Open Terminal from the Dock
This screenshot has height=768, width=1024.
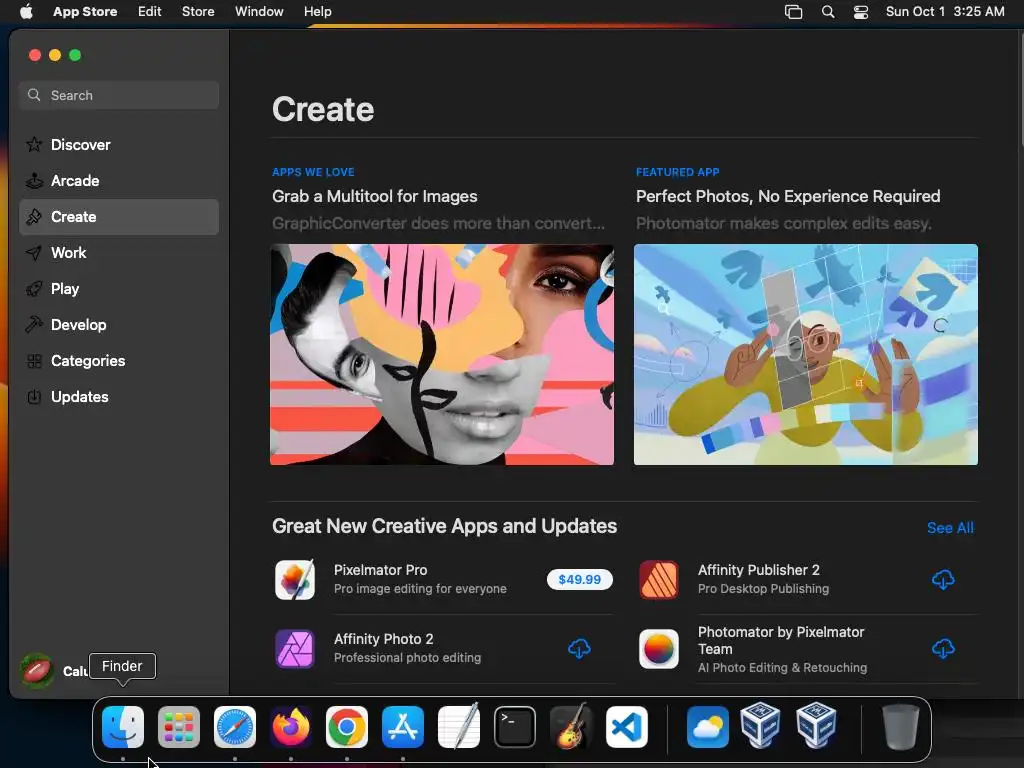[515, 727]
